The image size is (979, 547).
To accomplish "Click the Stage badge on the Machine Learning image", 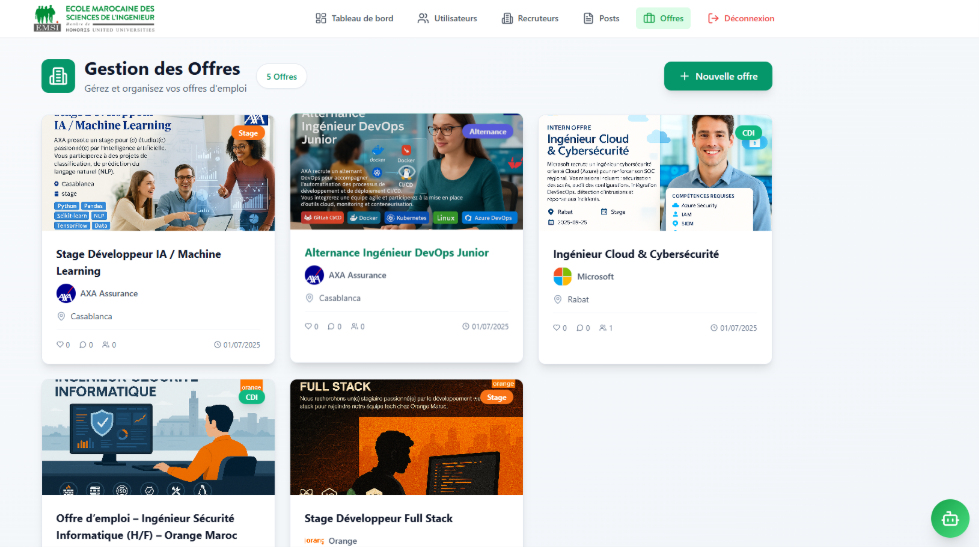I will tap(248, 133).
